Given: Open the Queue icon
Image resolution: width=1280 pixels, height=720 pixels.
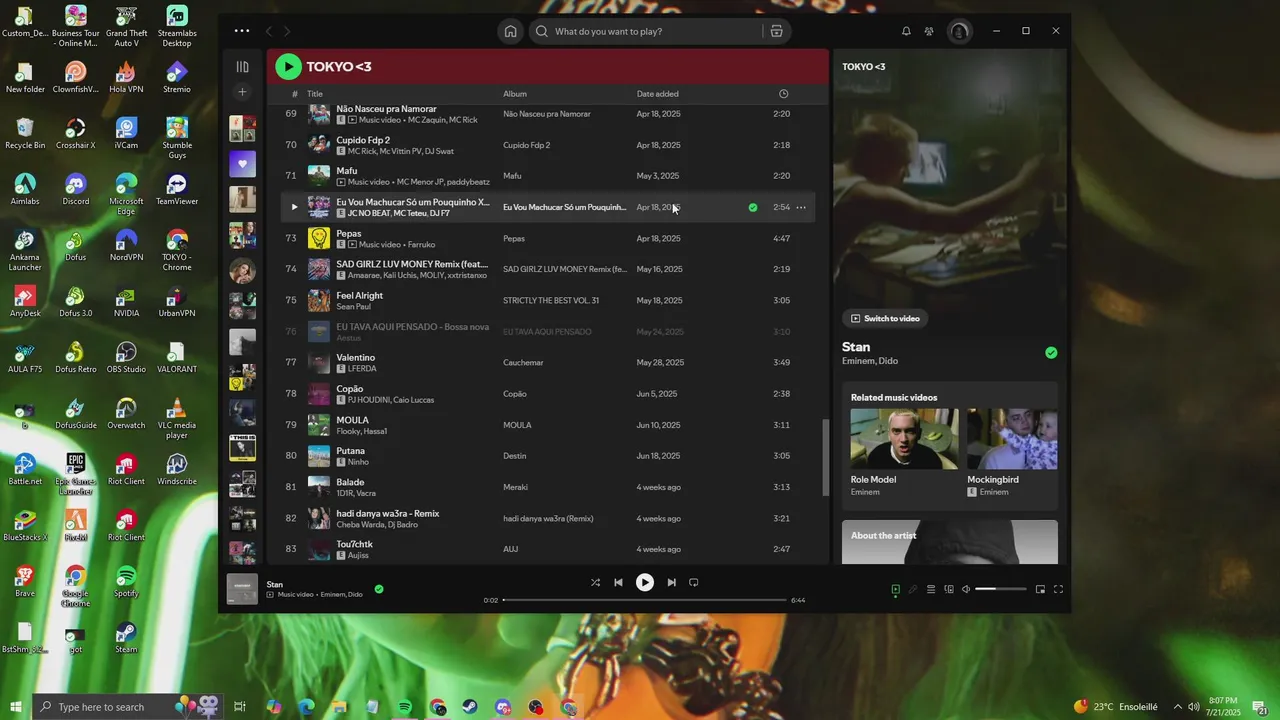Looking at the screenshot, I should click(931, 589).
